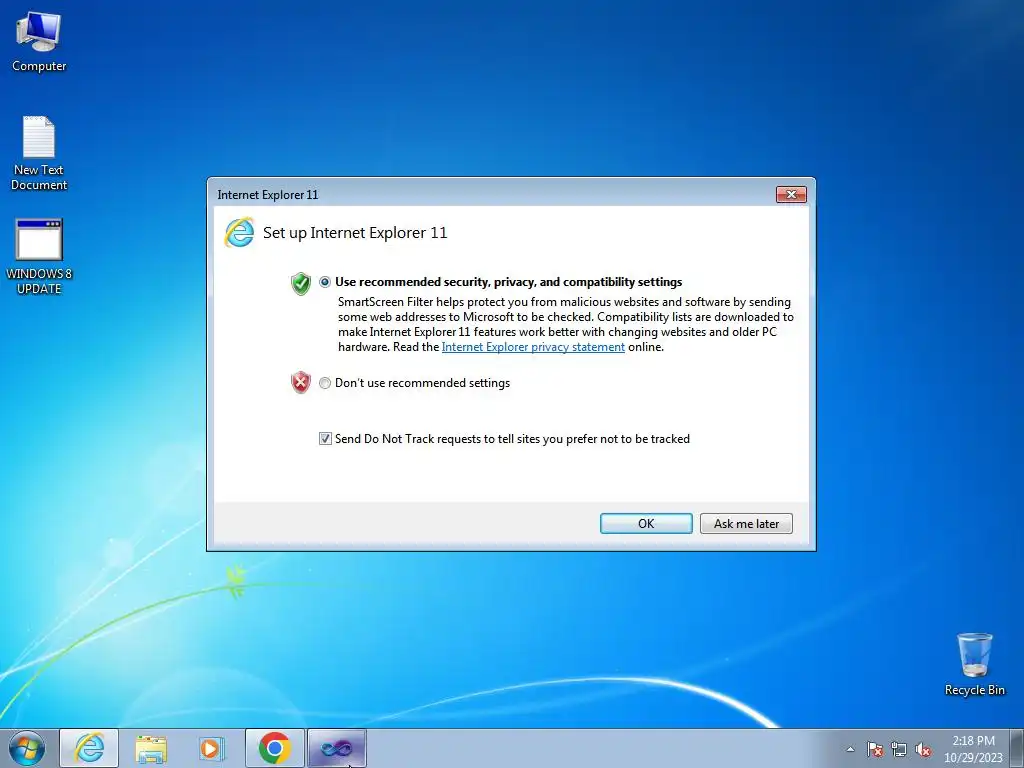Viewport: 1024px width, 768px height.
Task: Click the OK button
Action: (x=646, y=524)
